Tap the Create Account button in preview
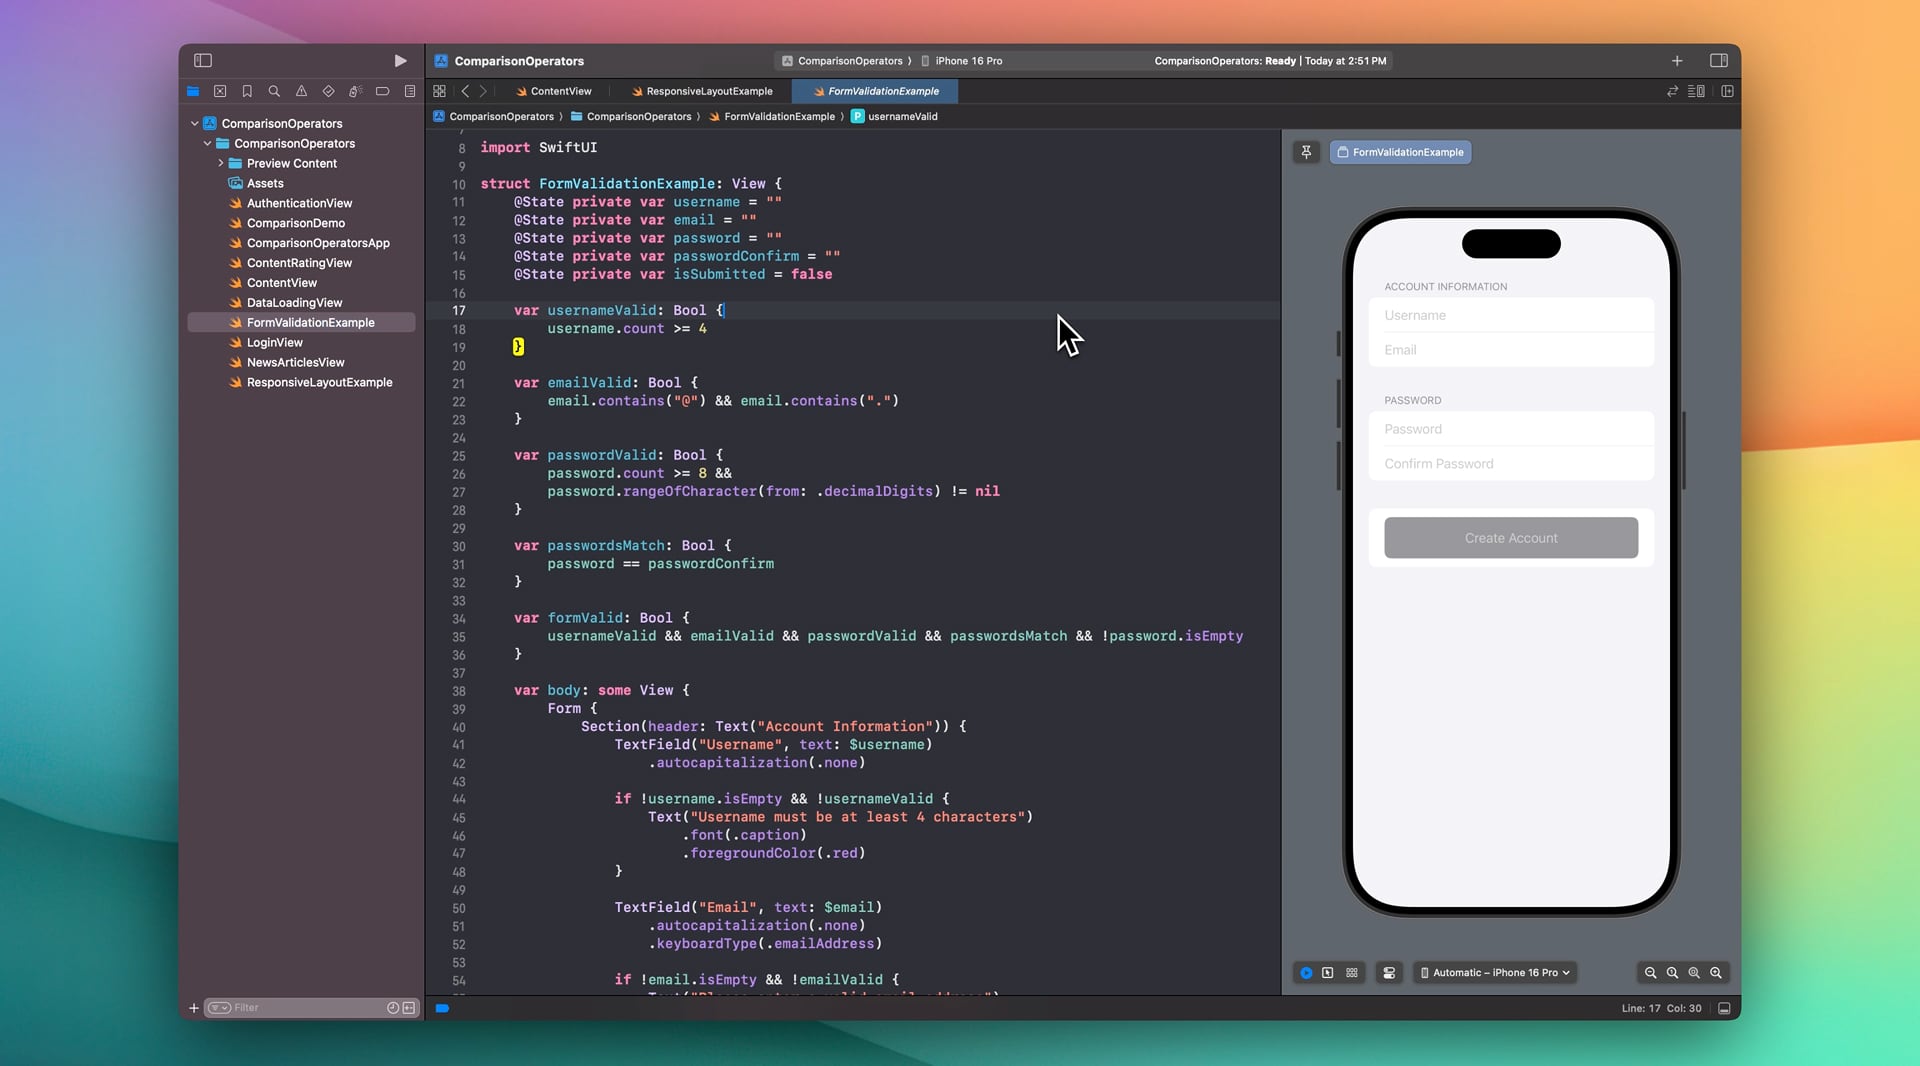 click(1511, 538)
